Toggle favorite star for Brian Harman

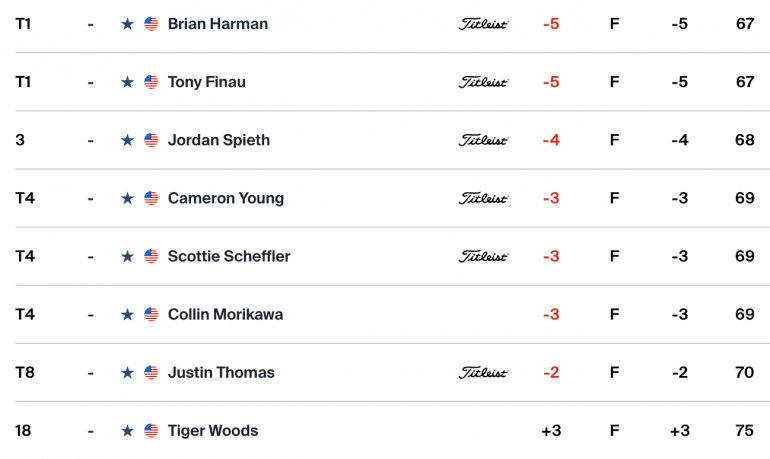[x=127, y=24]
